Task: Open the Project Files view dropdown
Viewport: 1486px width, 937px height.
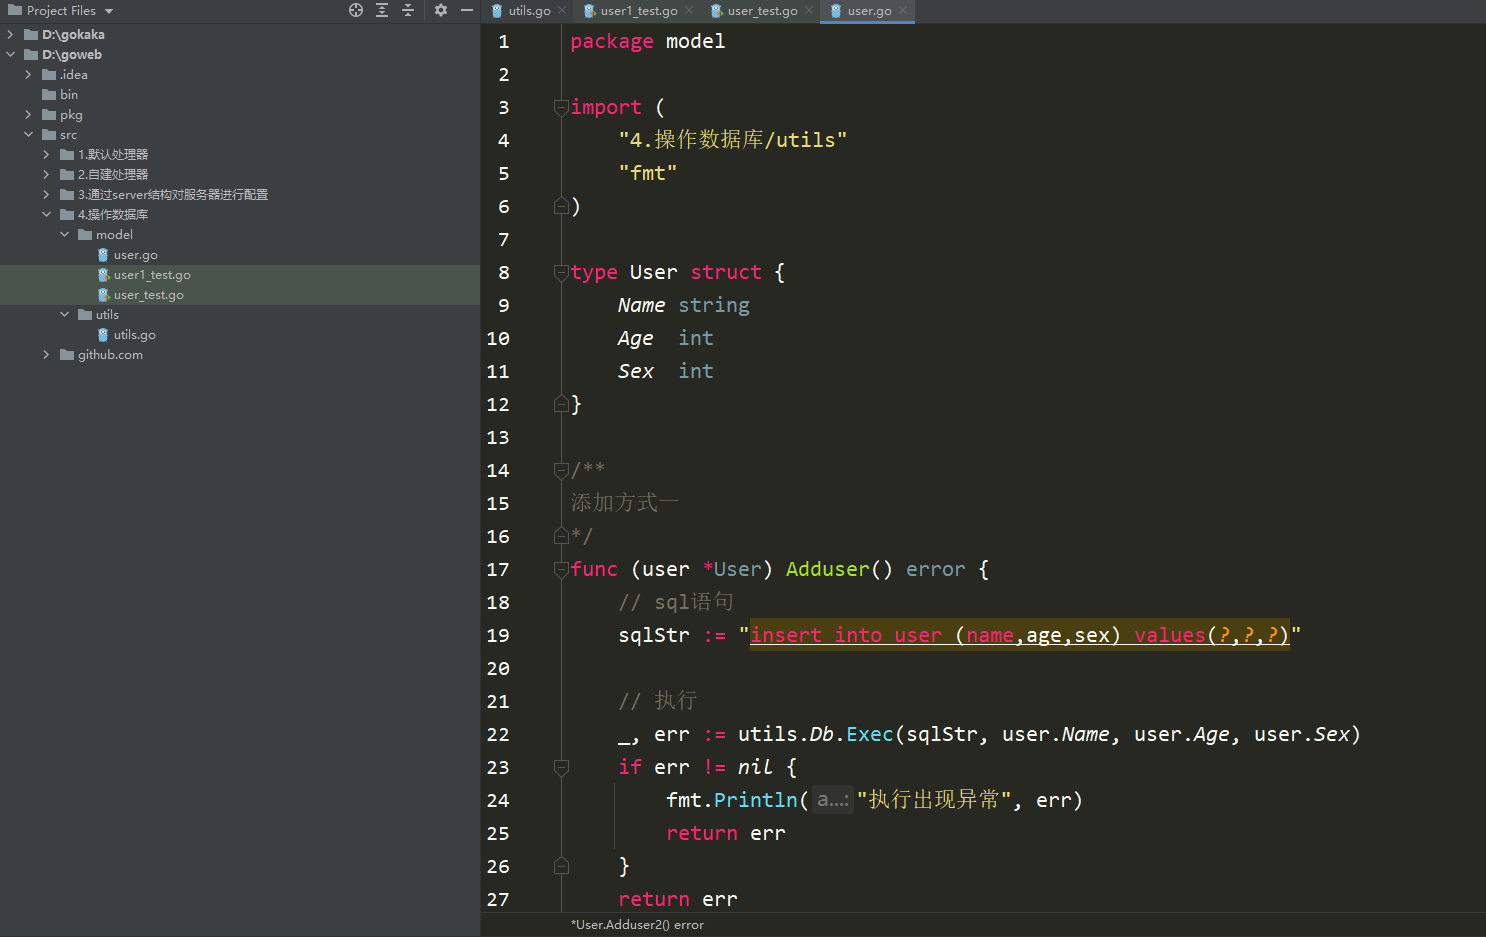Action: (x=109, y=11)
